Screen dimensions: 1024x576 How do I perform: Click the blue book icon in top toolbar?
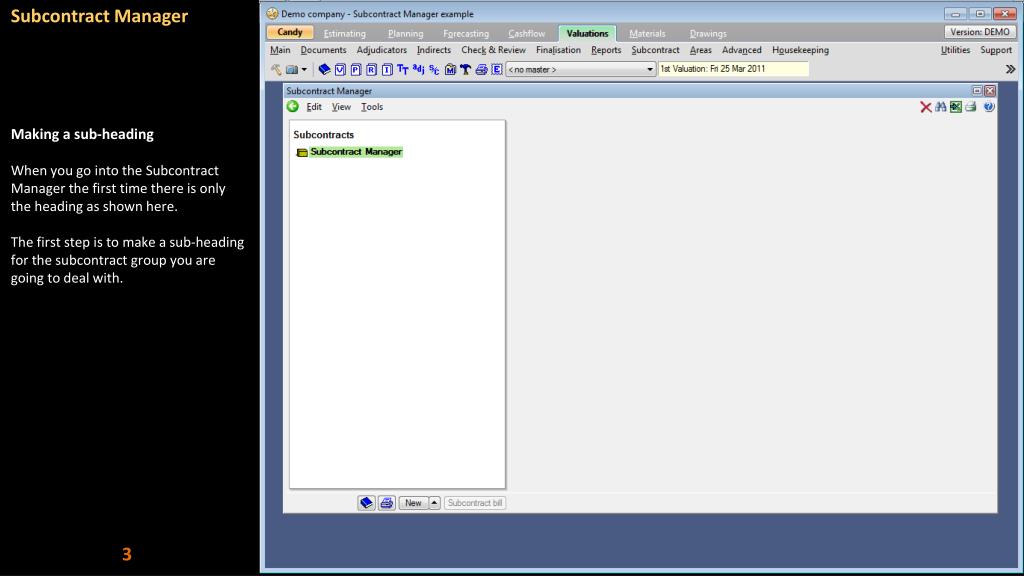(324, 69)
